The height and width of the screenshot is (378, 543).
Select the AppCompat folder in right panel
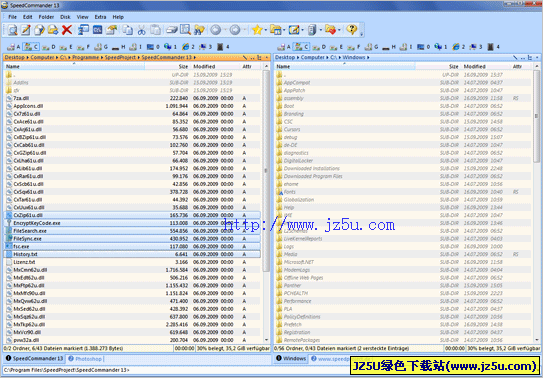pyautogui.click(x=403, y=83)
